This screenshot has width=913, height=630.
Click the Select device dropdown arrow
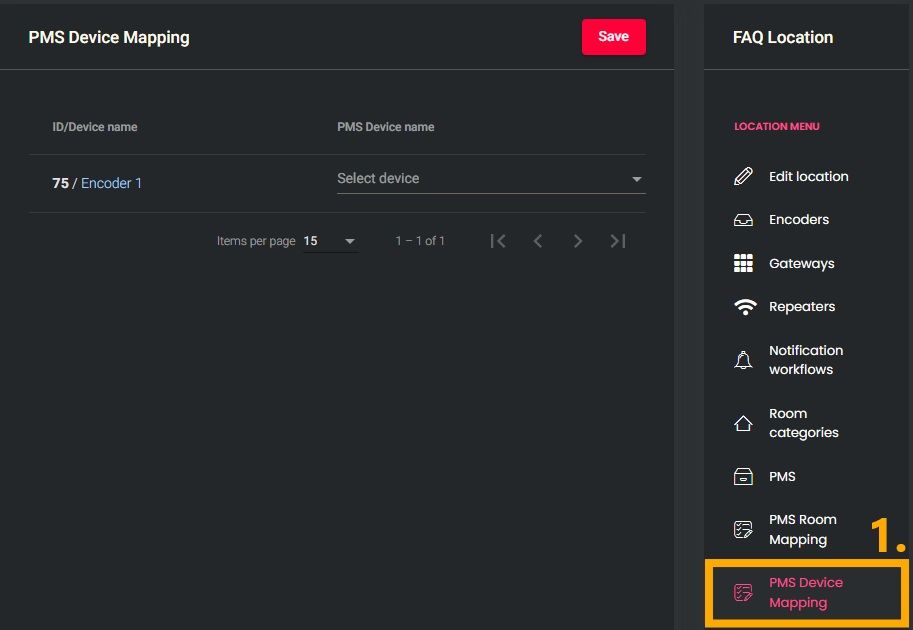coord(637,180)
